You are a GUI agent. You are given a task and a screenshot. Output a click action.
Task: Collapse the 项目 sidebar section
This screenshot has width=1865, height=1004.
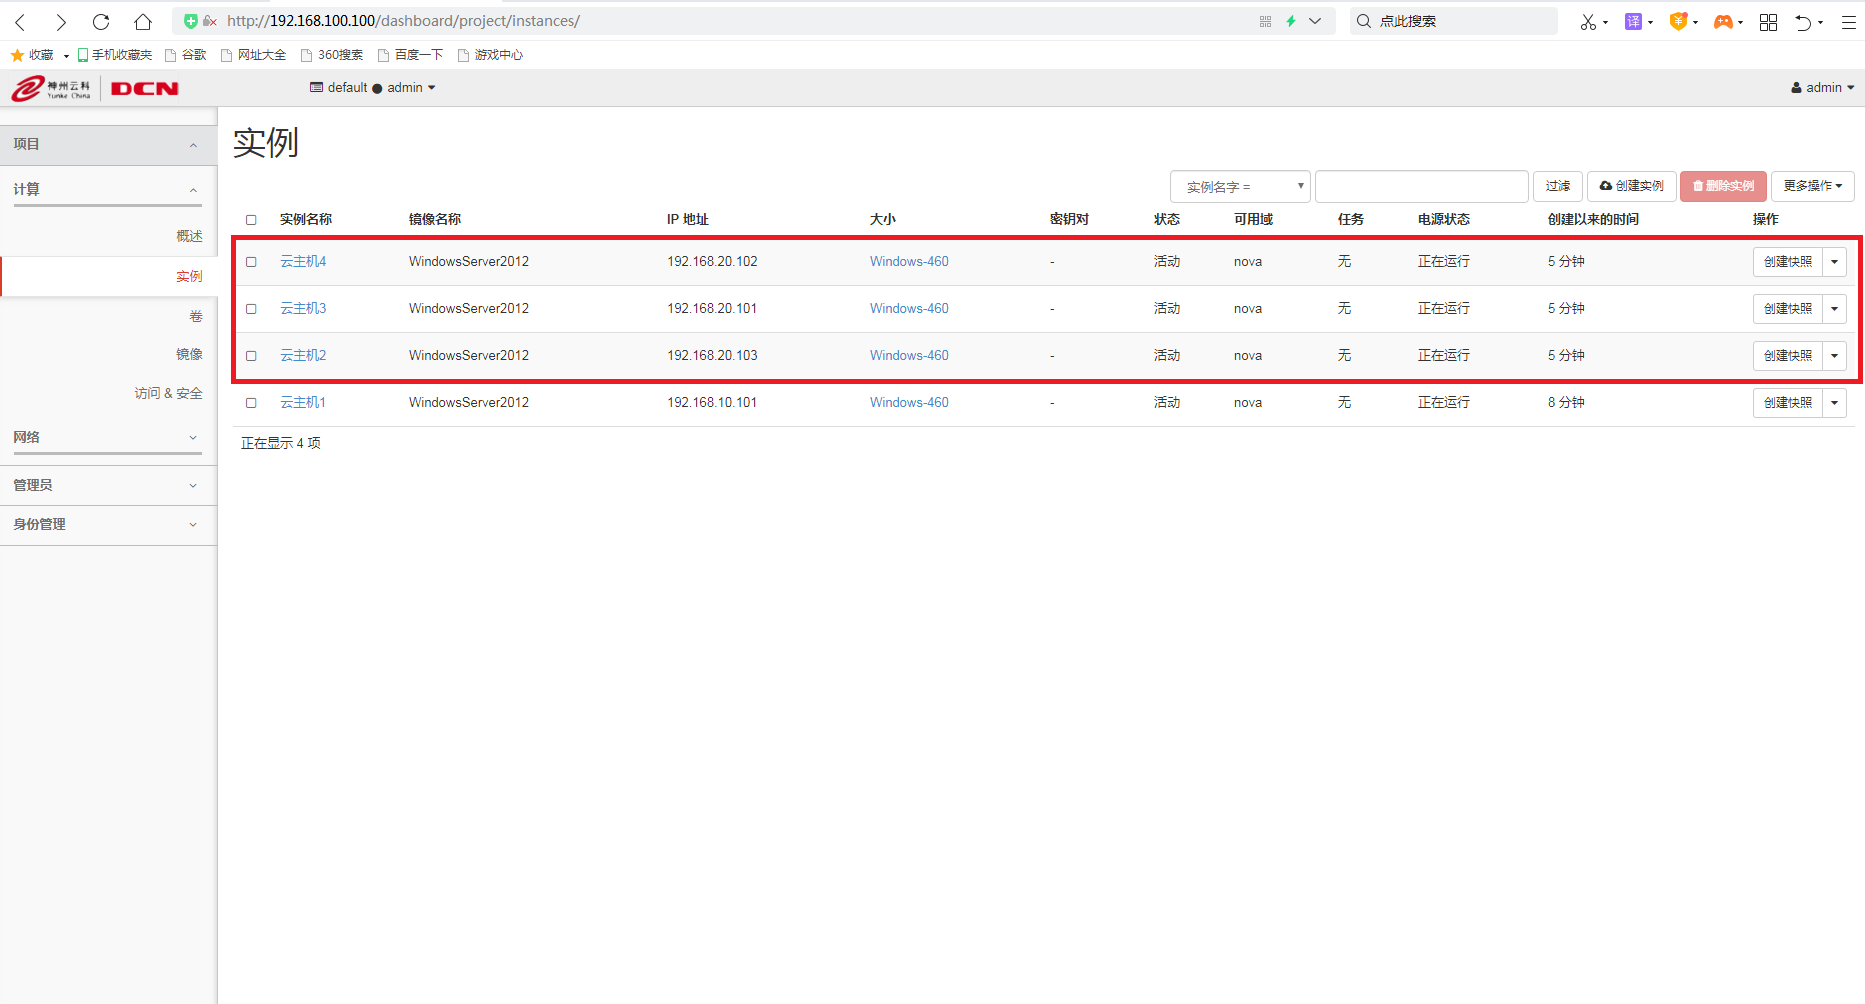coord(108,145)
